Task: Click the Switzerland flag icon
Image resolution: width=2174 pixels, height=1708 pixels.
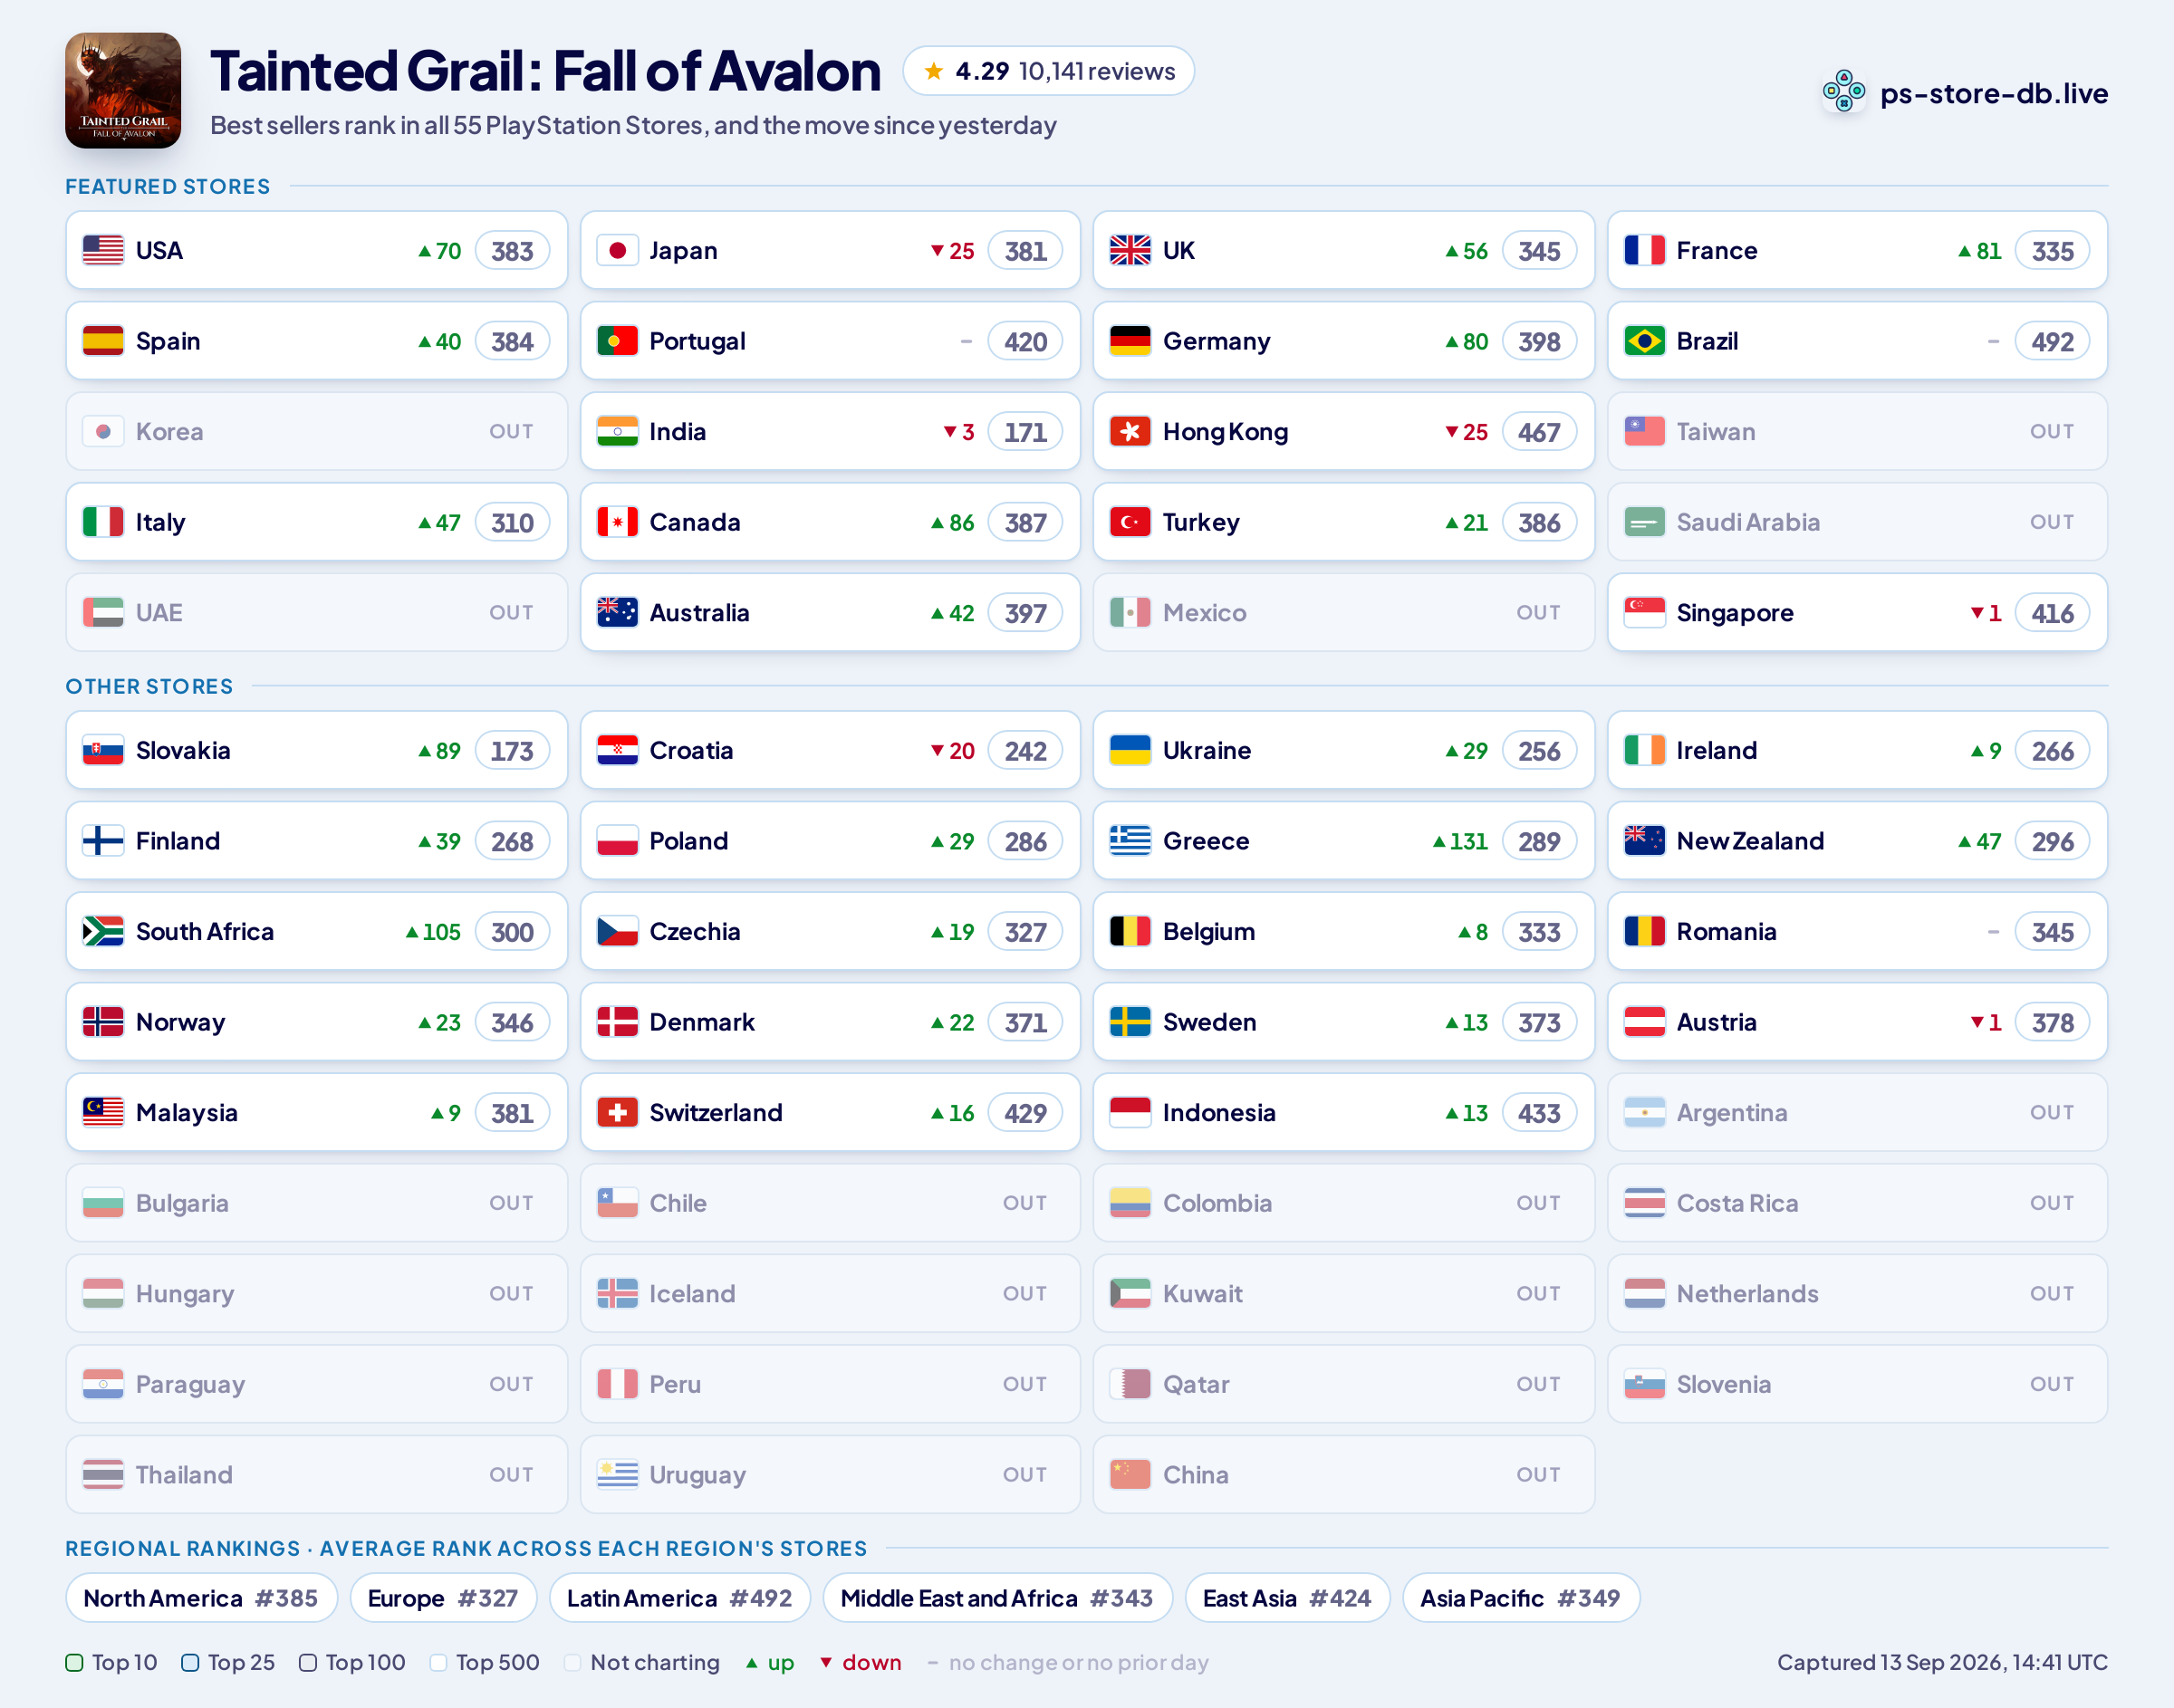Action: point(617,1112)
